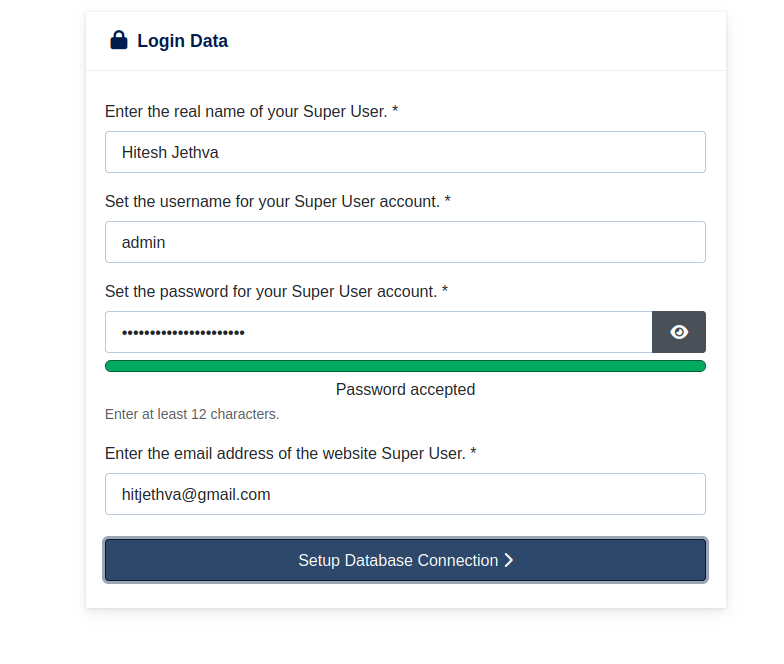This screenshot has height=664, width=784.
Task: Click the green password strength bar
Action: click(x=405, y=366)
